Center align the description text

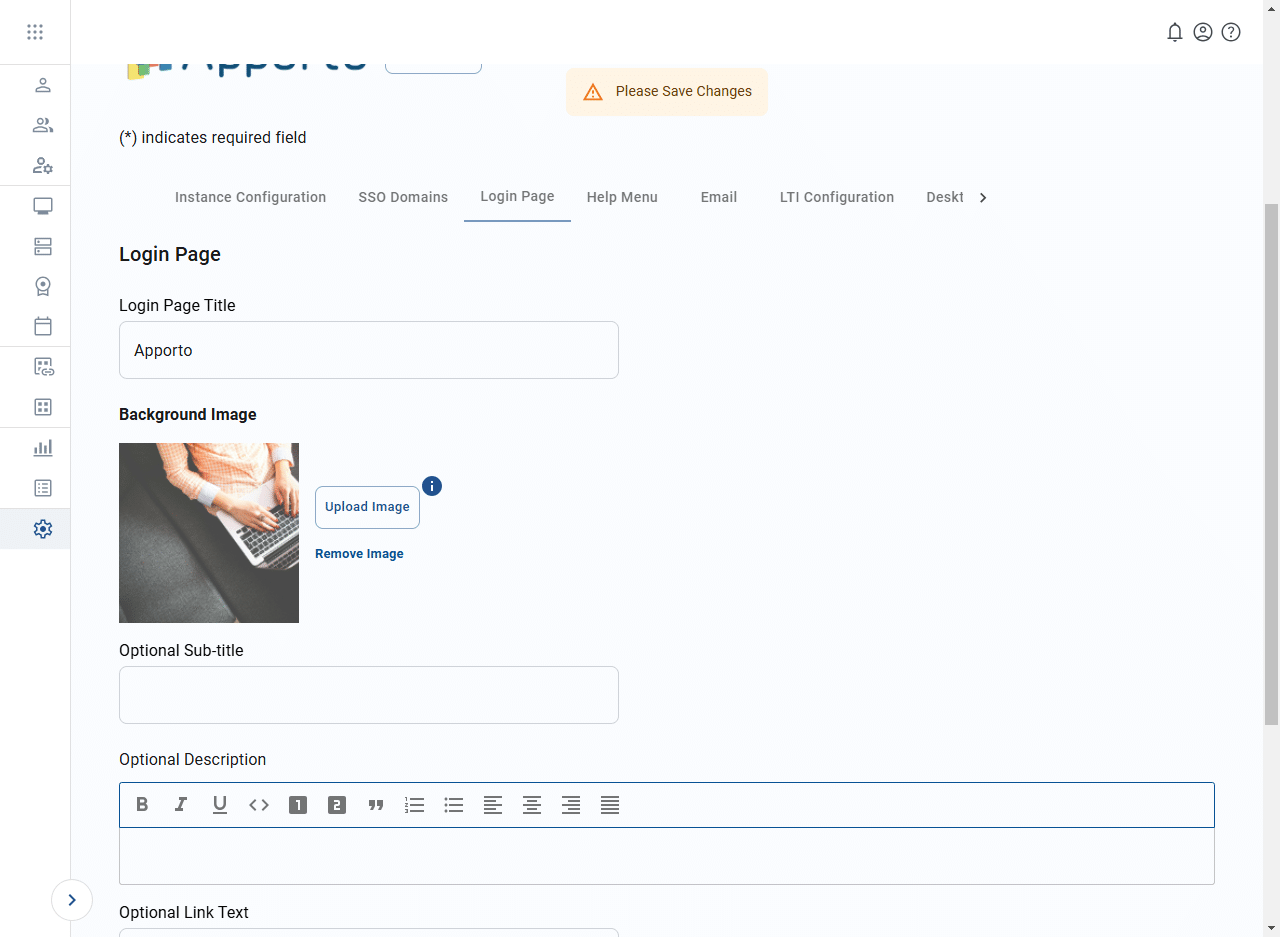click(532, 804)
